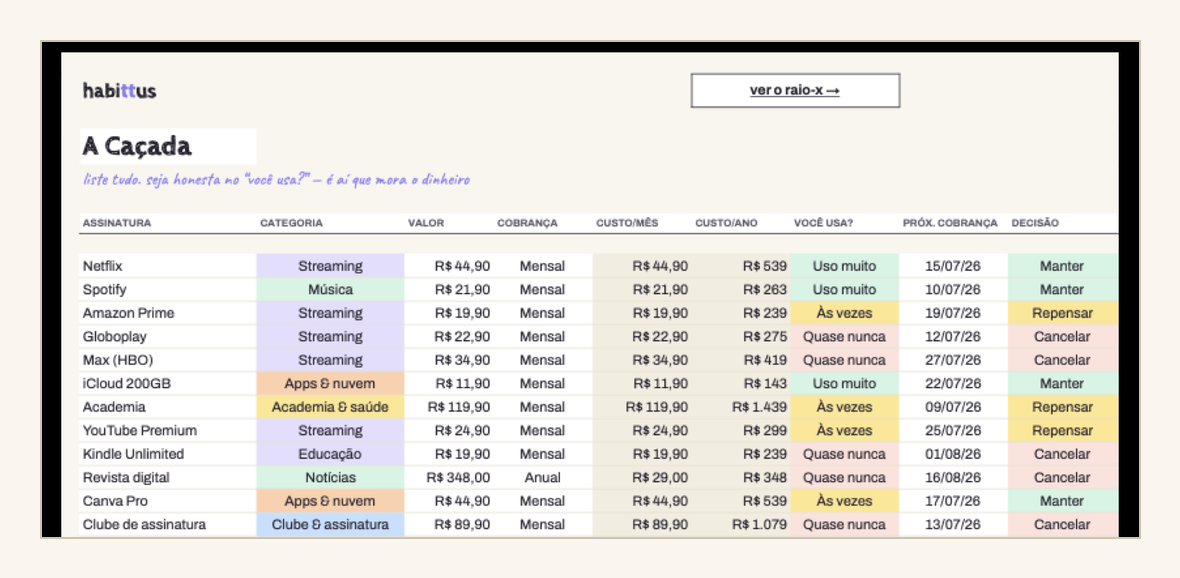1180x578 pixels.
Task: Open Kindle Unlimited's Educação category dropdown
Action: pos(330,454)
